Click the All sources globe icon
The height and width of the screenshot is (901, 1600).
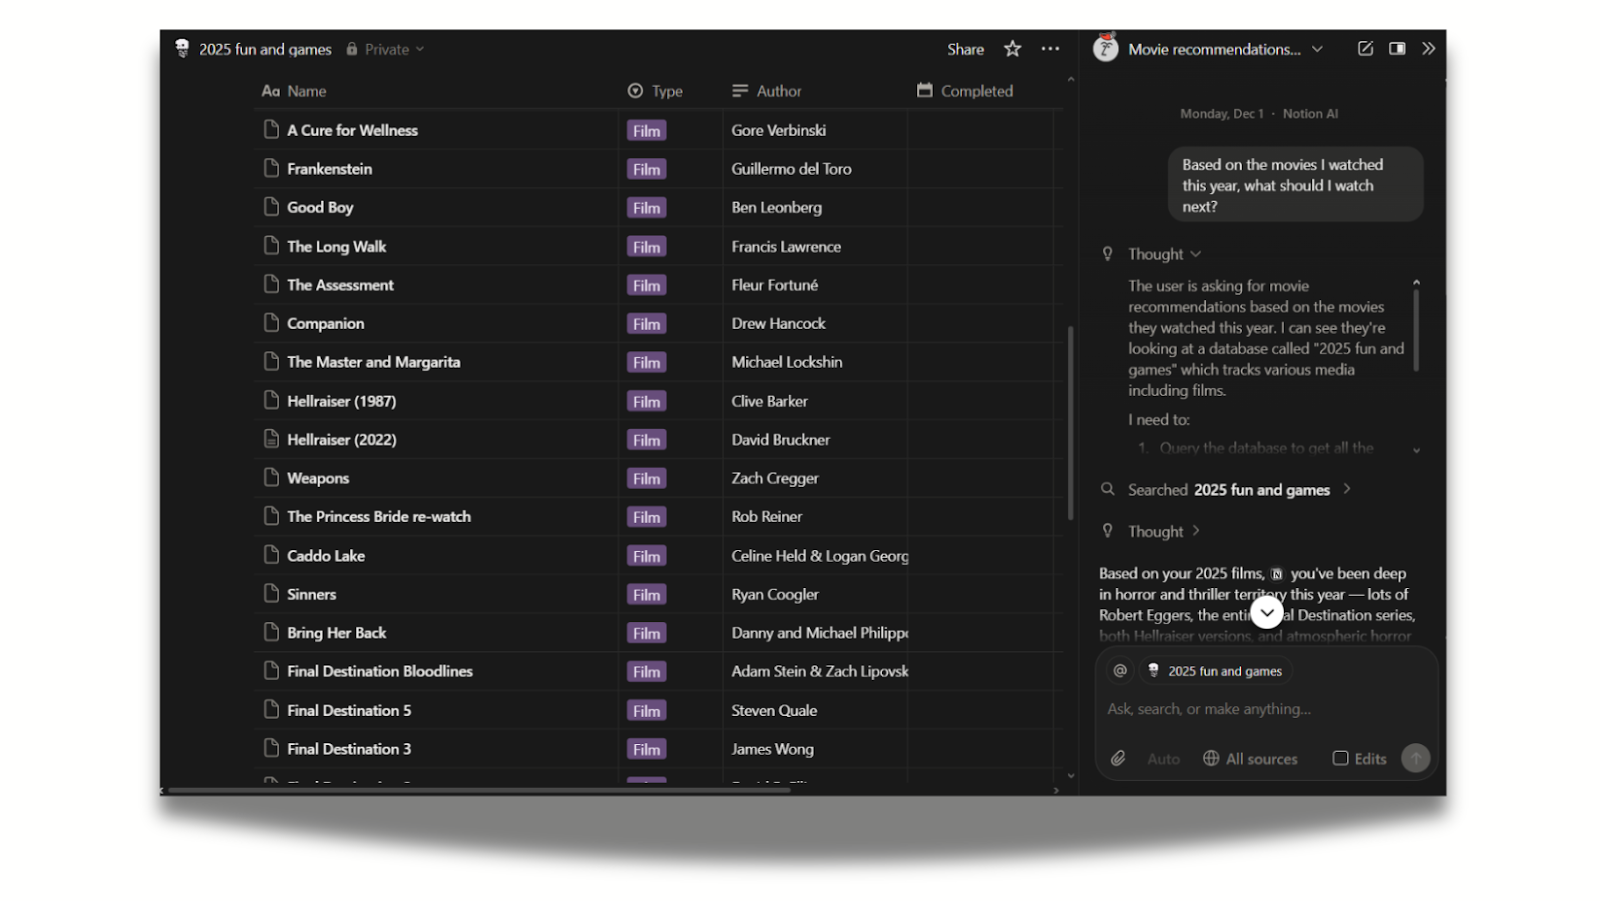[1210, 758]
